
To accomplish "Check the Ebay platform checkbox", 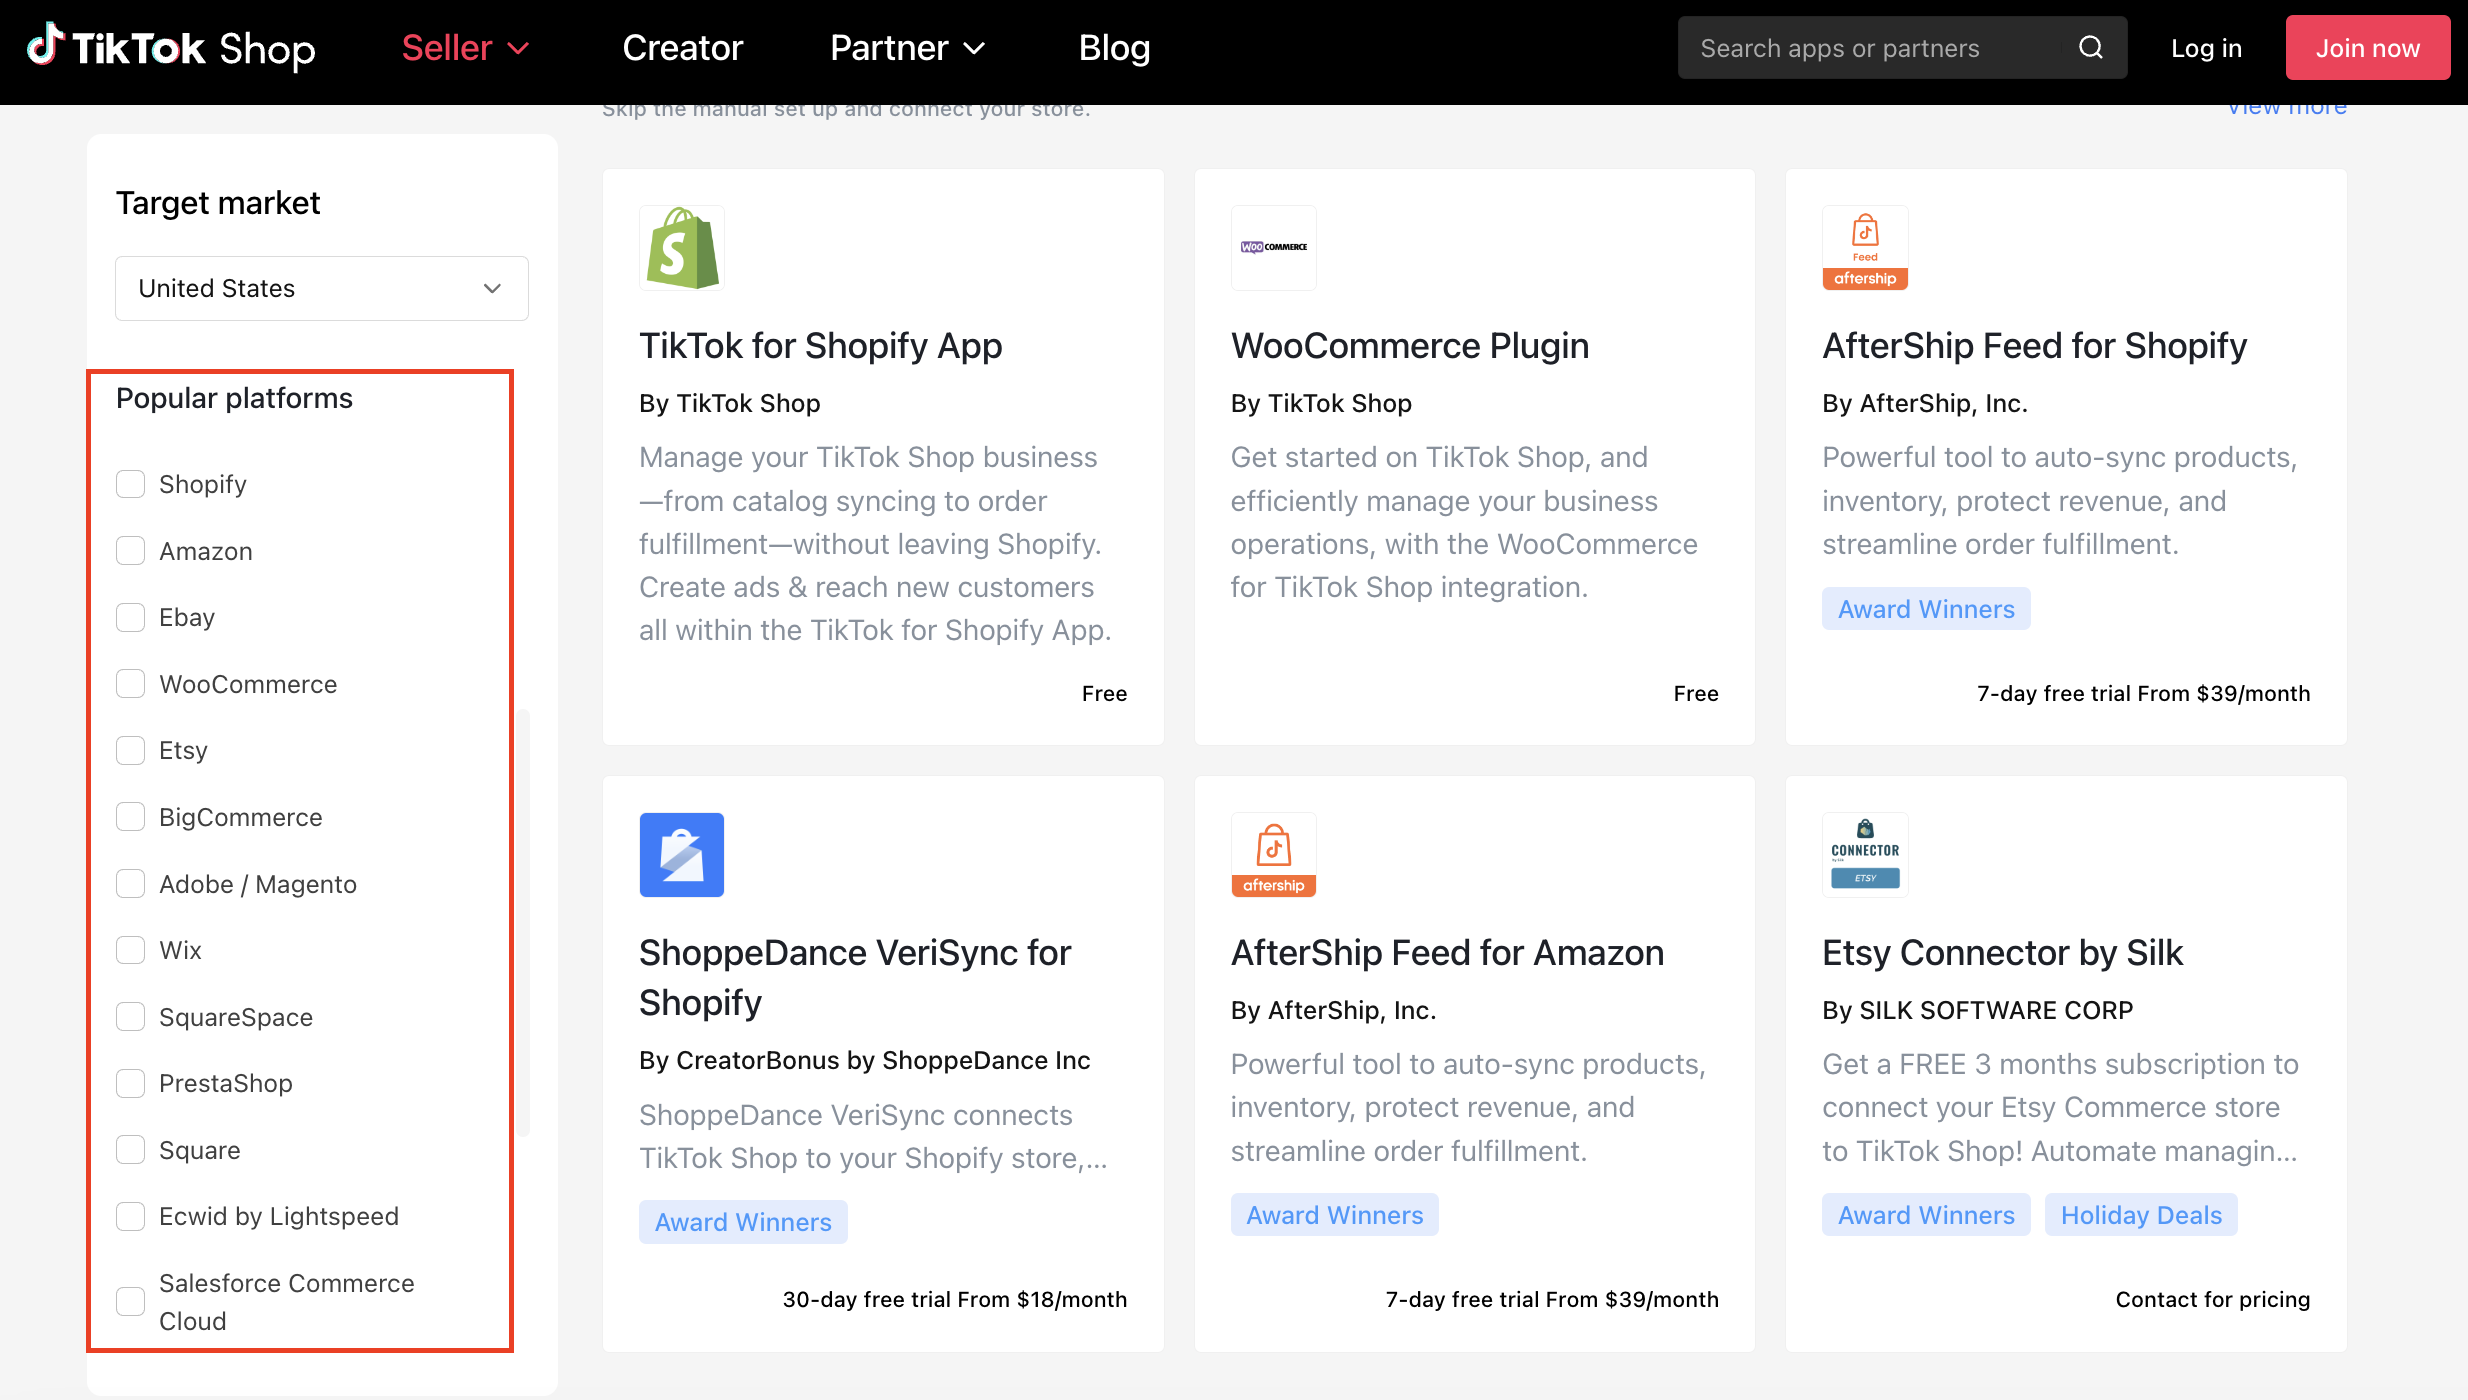I will pyautogui.click(x=130, y=617).
